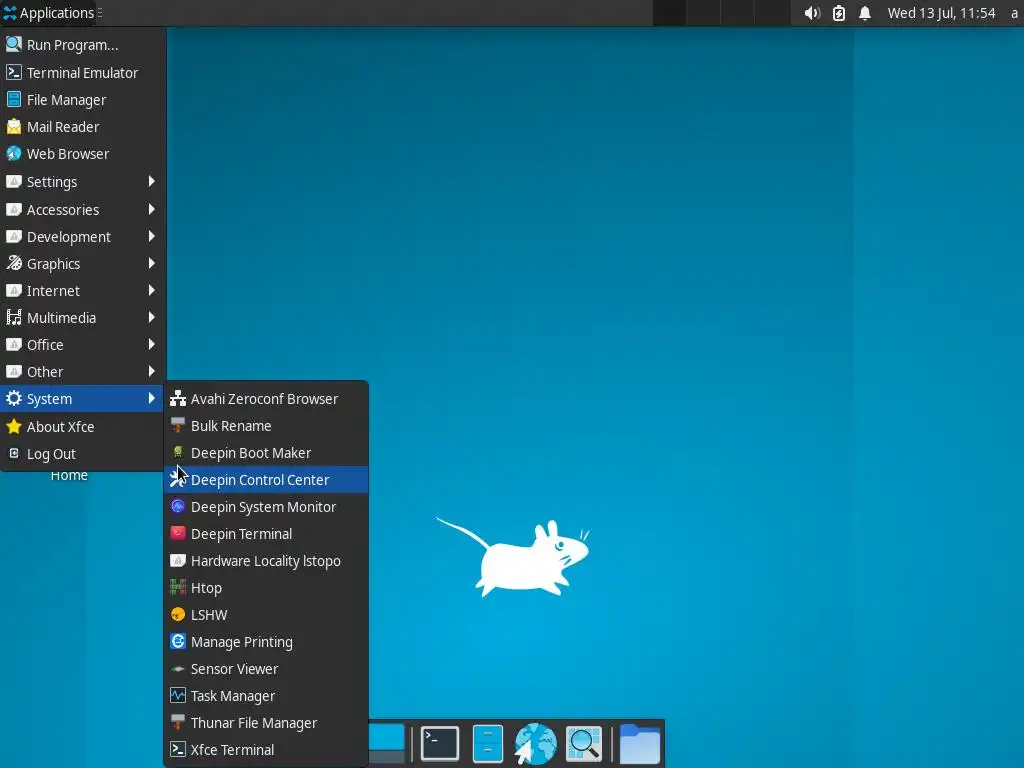Click the clock showing Wed 13 Jul, 11:54
The image size is (1024, 768).
[941, 13]
